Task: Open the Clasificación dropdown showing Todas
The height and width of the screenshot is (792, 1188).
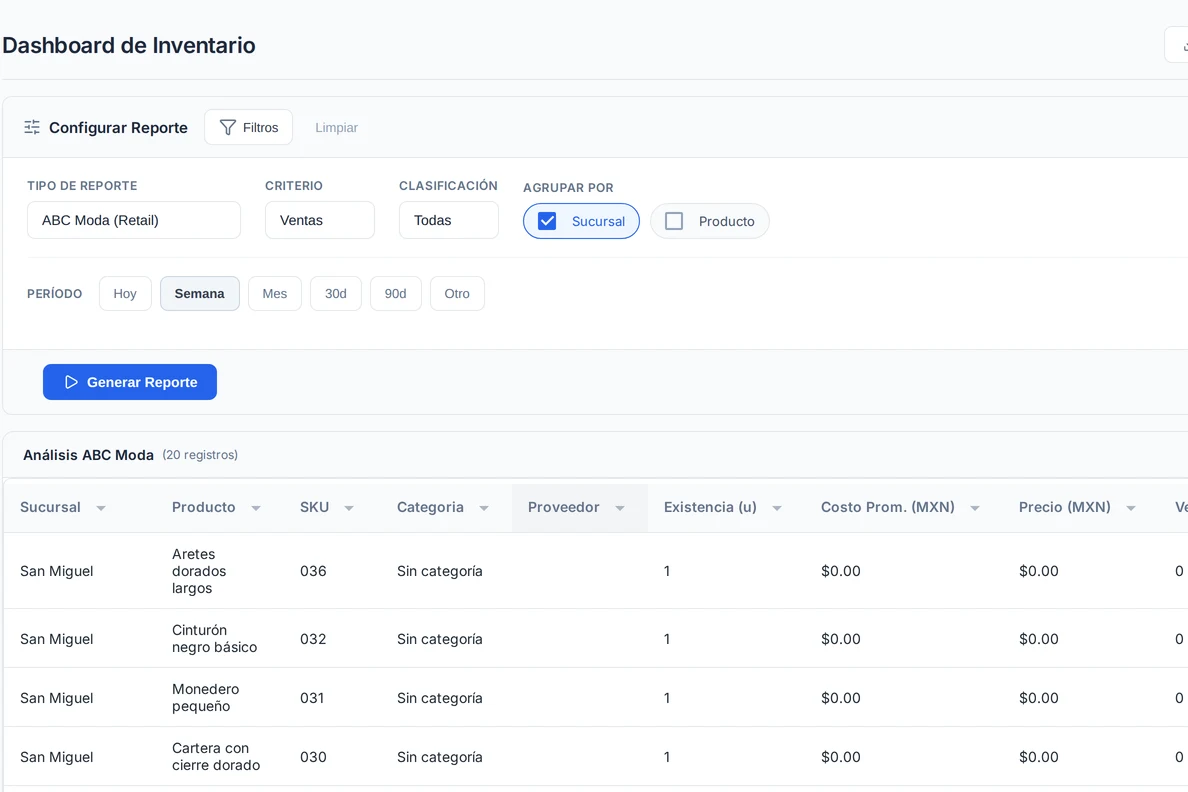Action: [x=449, y=220]
